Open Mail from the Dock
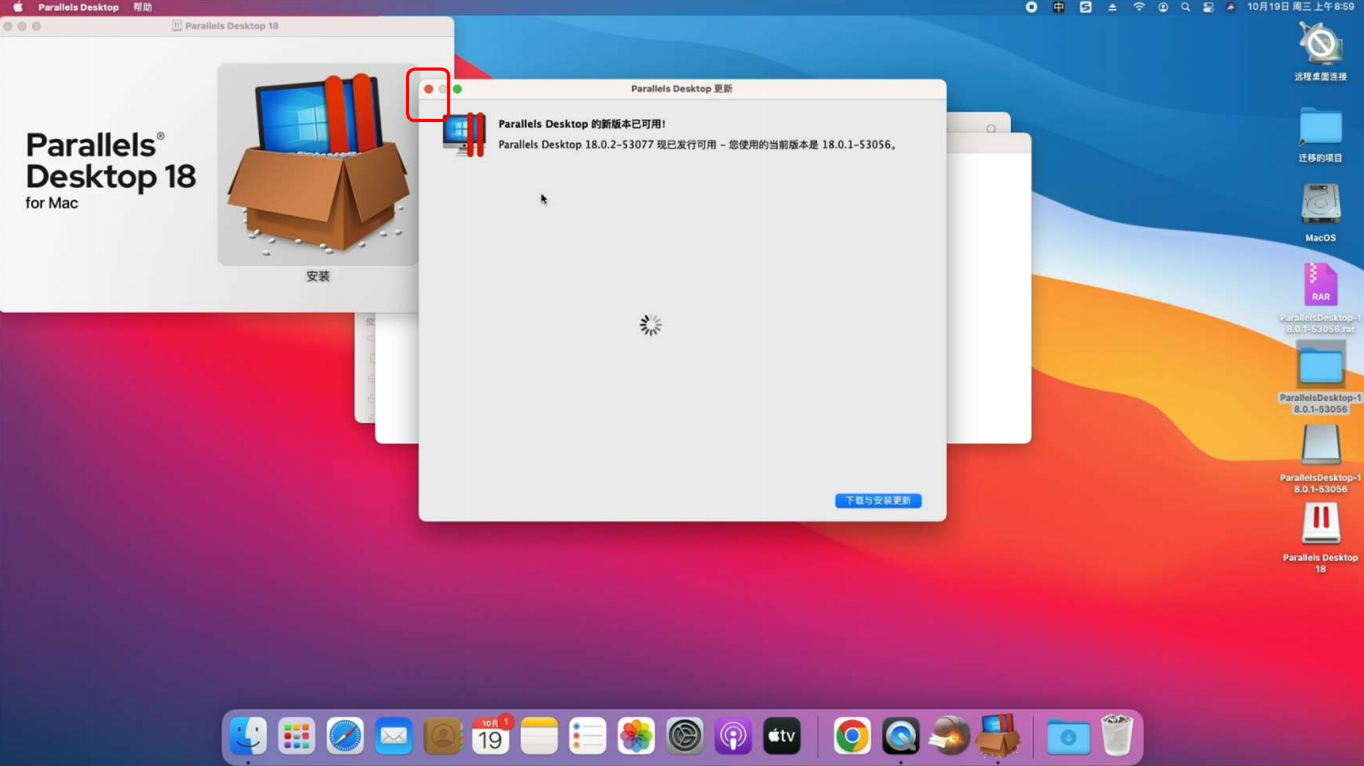This screenshot has height=766, width=1364. [394, 737]
